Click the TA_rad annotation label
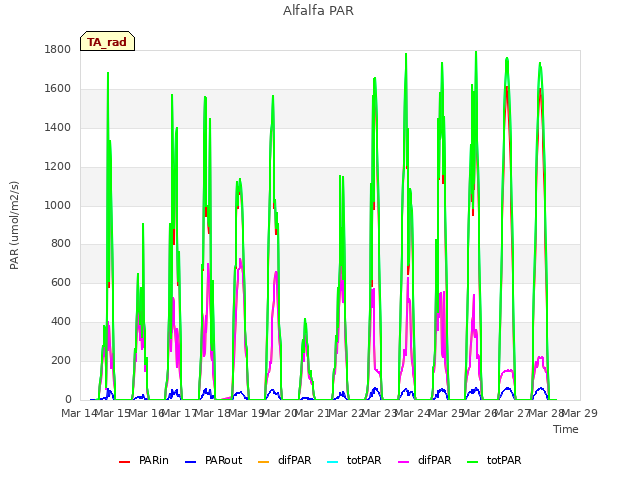 pyautogui.click(x=107, y=41)
